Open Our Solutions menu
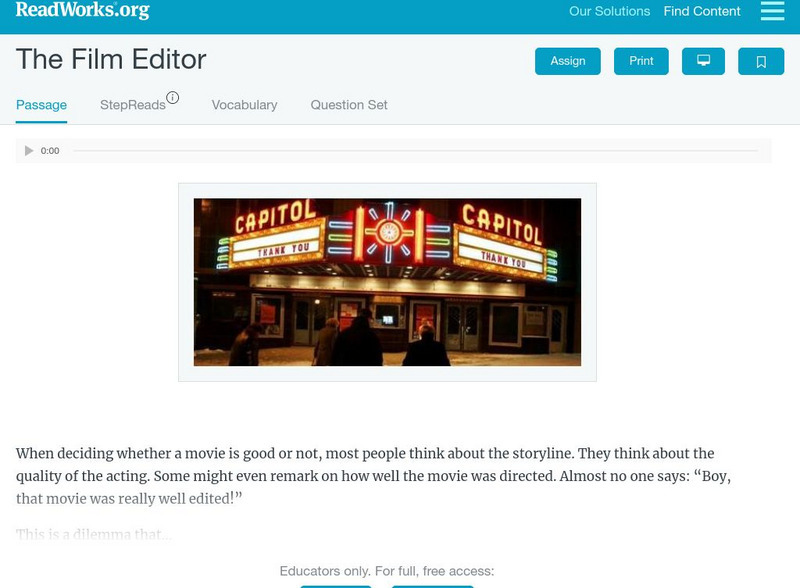800x588 pixels. pyautogui.click(x=609, y=11)
